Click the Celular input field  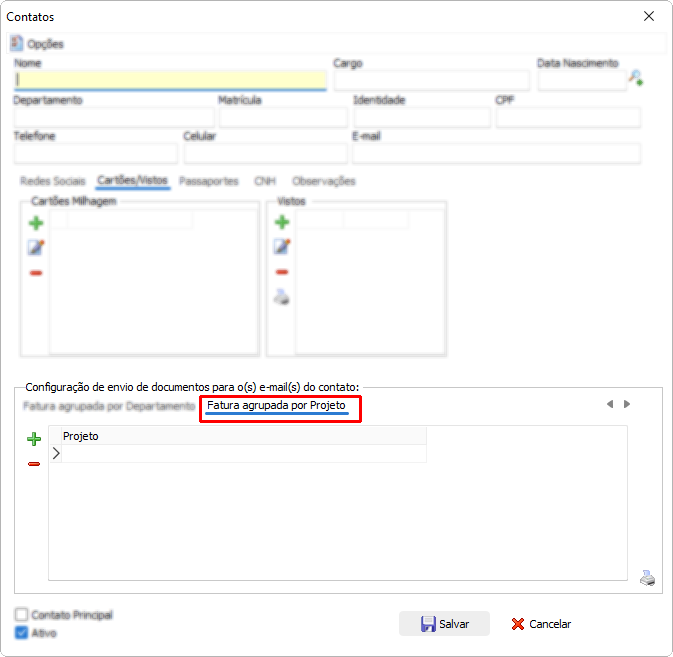(x=265, y=154)
